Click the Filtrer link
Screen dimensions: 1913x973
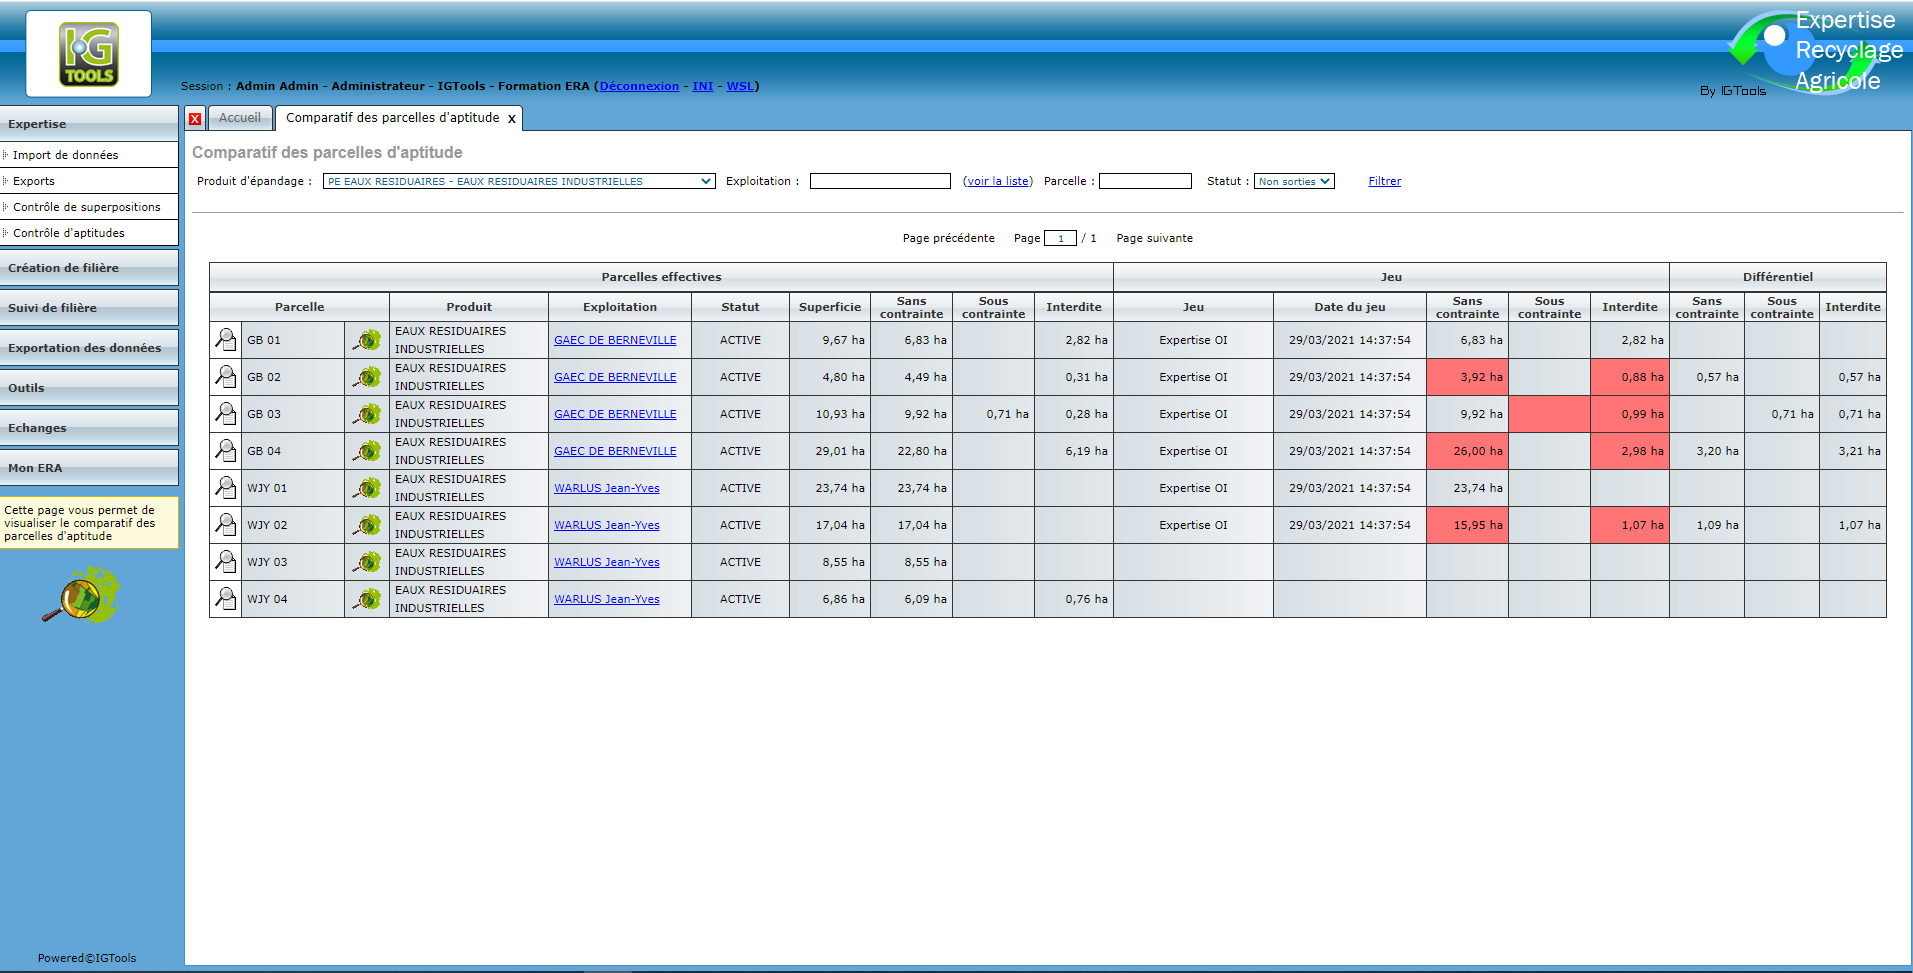point(1384,181)
